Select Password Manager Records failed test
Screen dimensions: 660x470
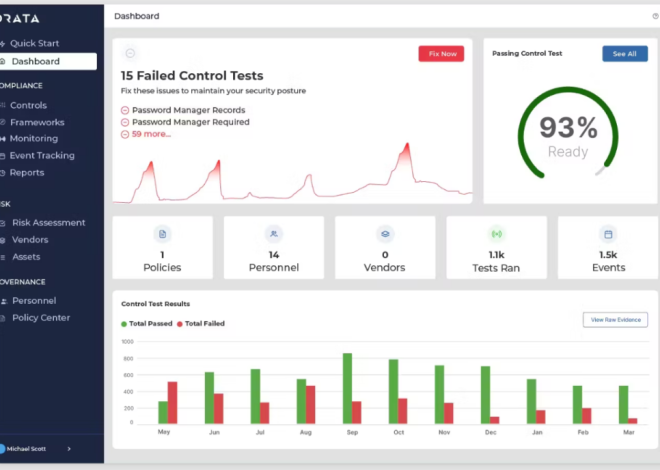[x=189, y=110]
